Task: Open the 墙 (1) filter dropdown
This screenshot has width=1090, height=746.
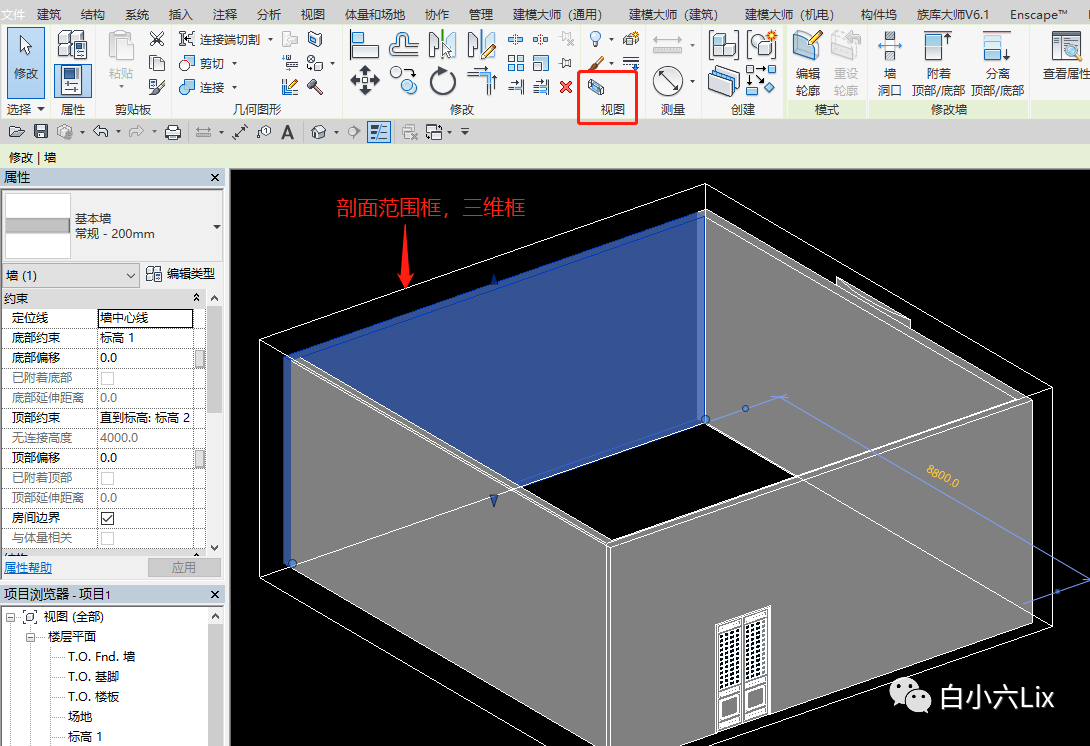Action: (71, 275)
